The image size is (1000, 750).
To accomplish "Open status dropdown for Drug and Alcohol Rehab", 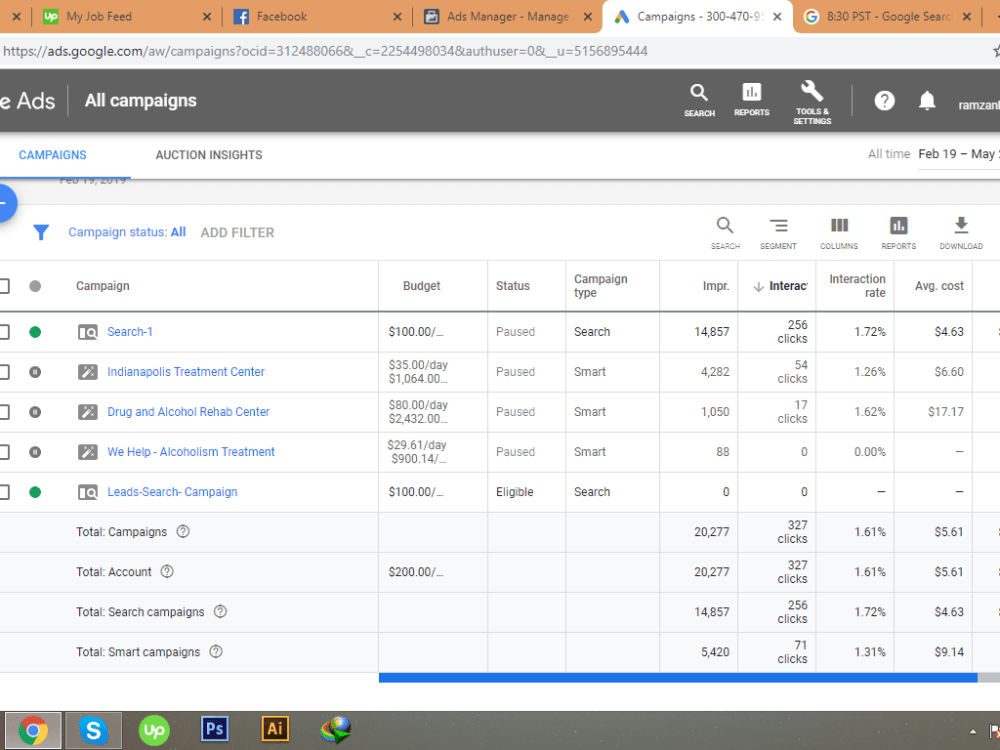I will [35, 412].
